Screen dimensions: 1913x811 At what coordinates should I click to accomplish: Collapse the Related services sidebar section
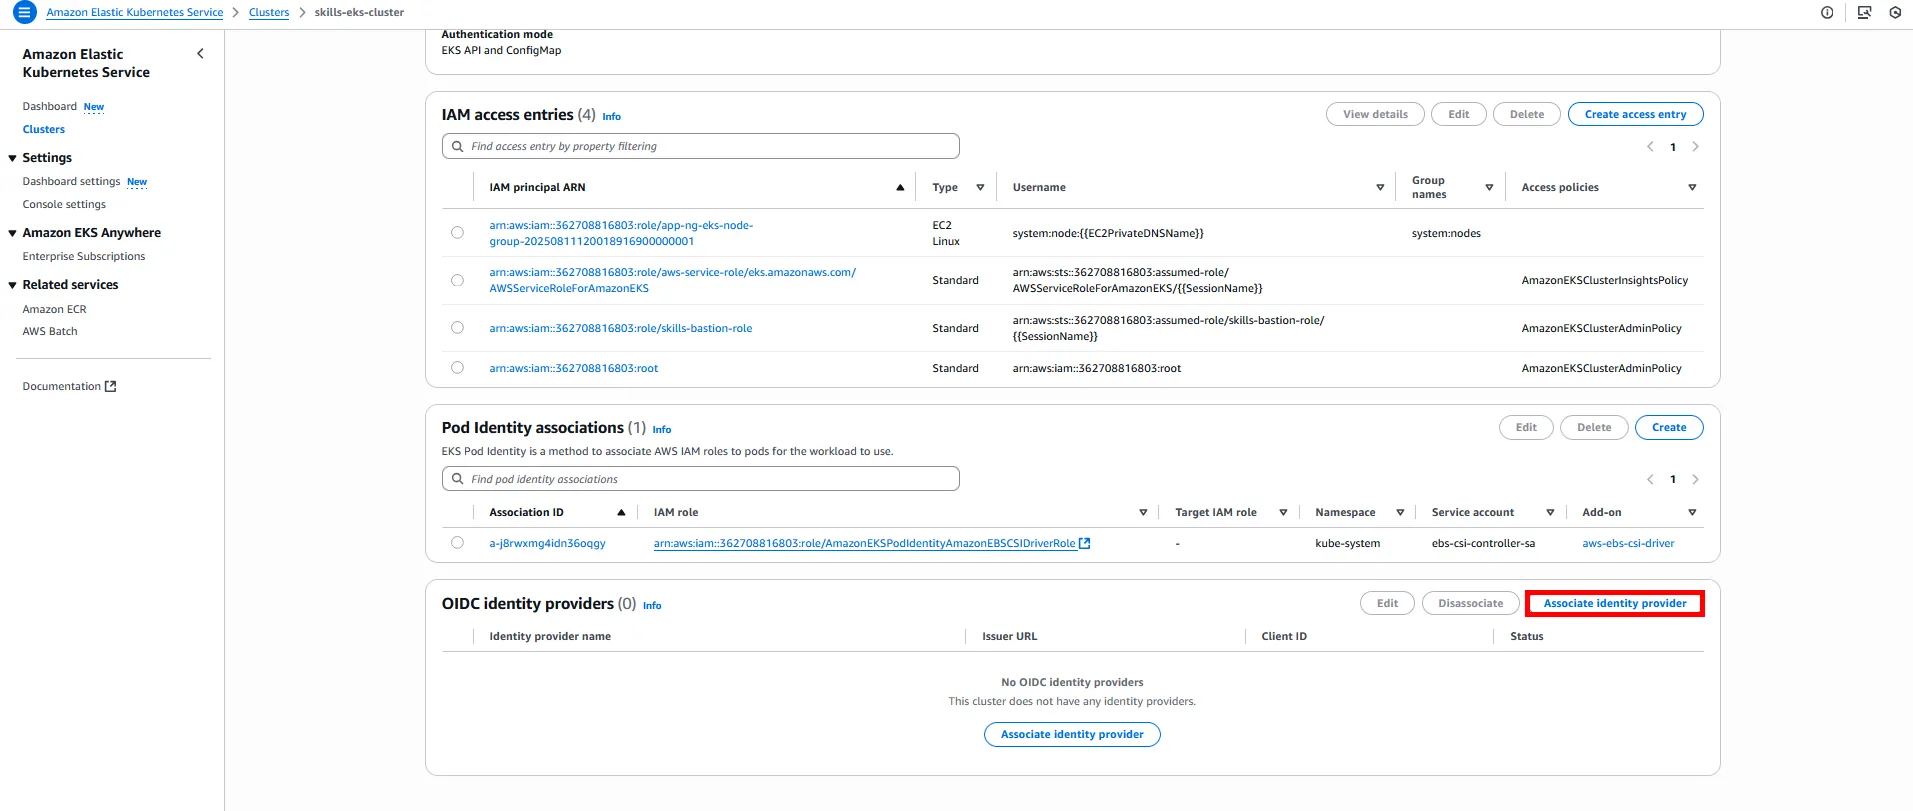click(x=13, y=285)
